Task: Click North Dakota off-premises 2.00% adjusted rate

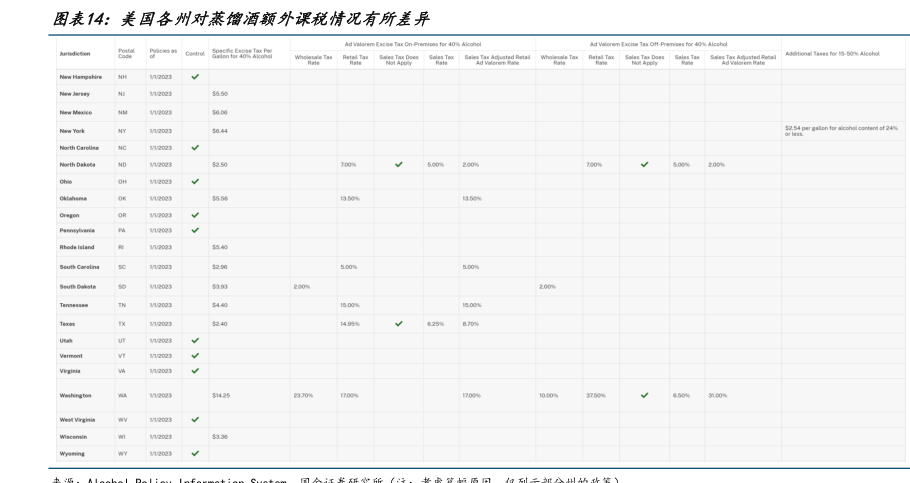Action: [x=716, y=165]
